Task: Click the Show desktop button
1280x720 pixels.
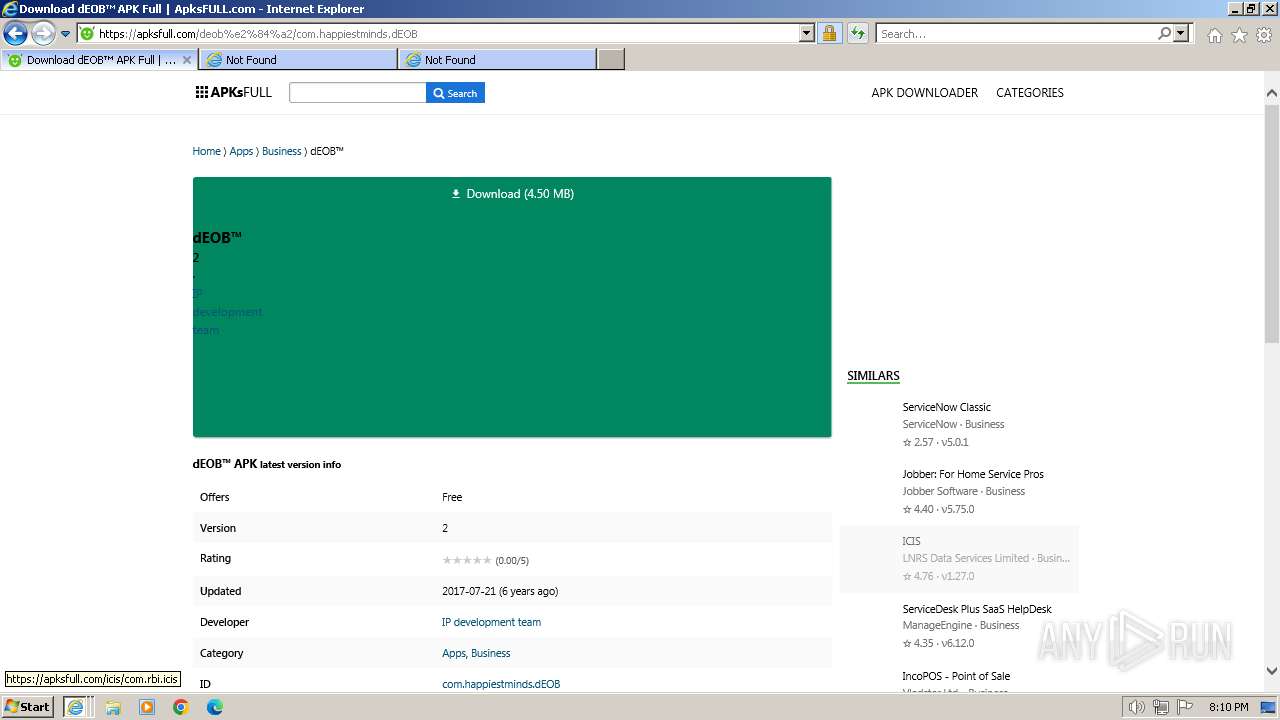Action: coord(1269,707)
